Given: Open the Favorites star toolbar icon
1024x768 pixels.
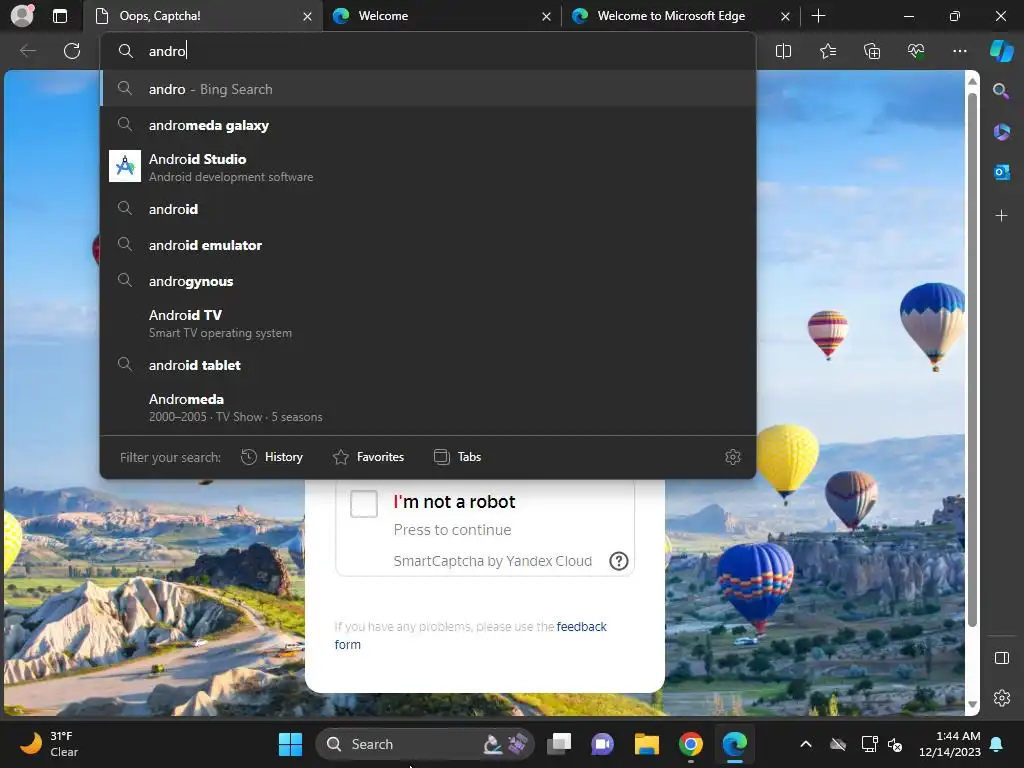Looking at the screenshot, I should [827, 51].
